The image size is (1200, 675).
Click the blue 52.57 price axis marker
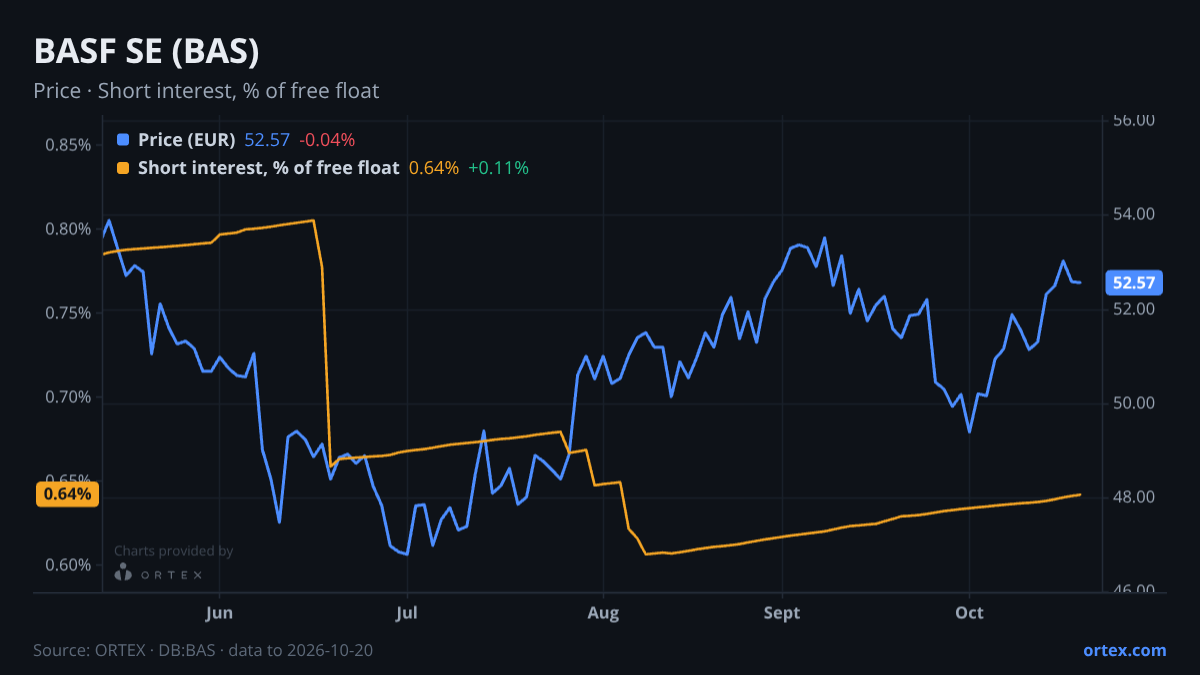point(1135,283)
